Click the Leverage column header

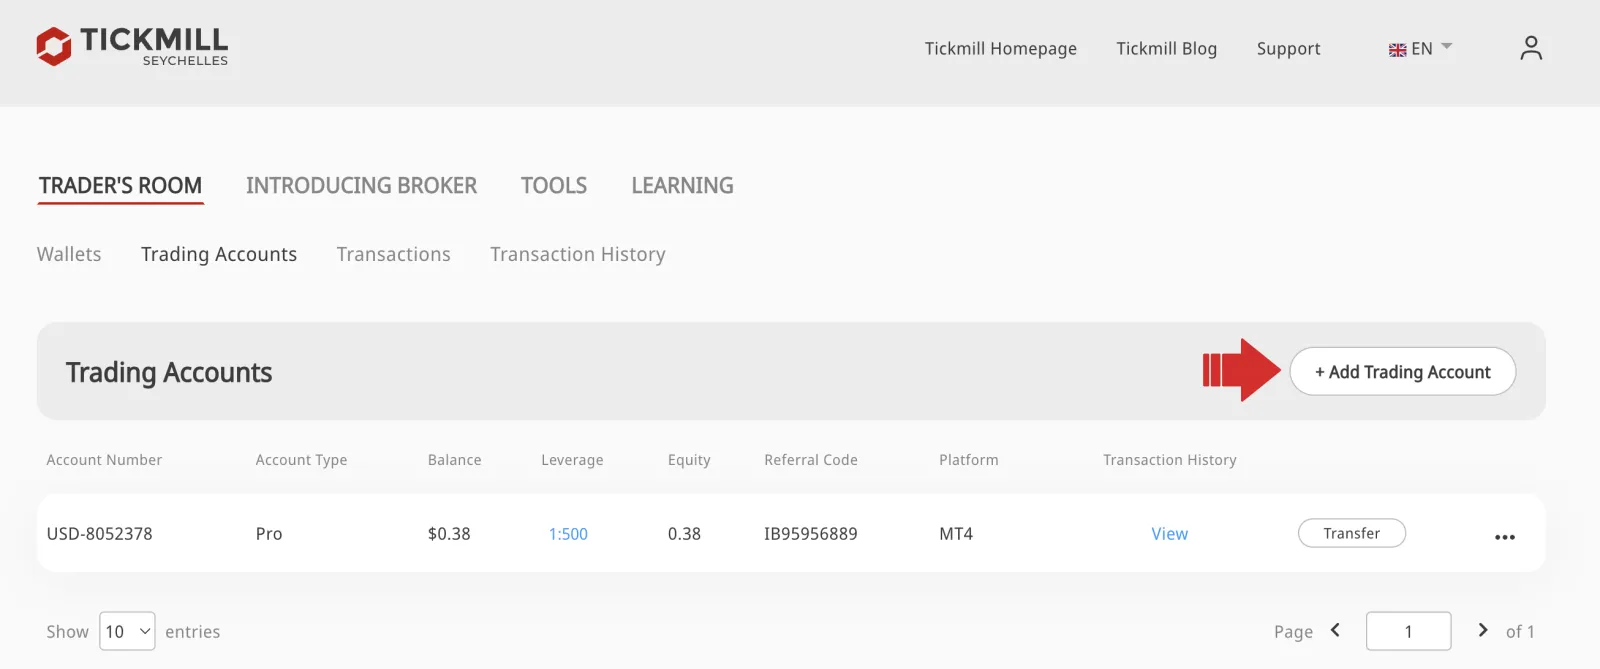[572, 460]
